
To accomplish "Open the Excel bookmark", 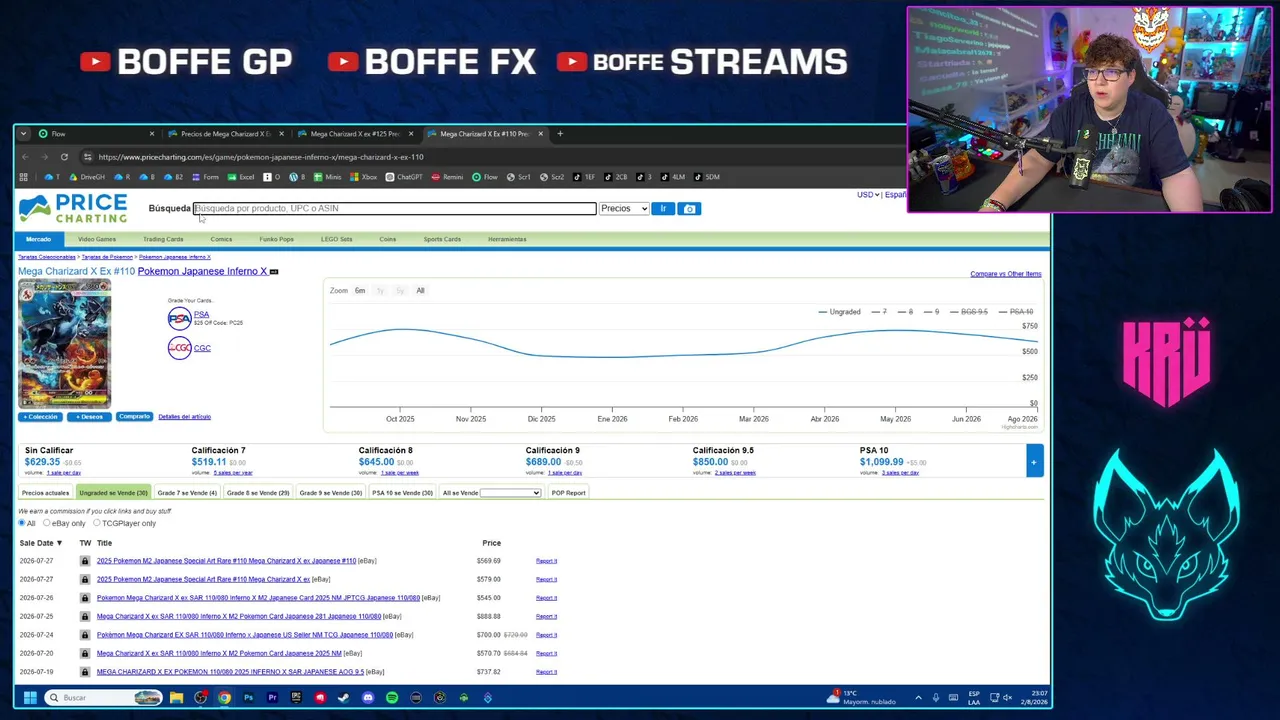I will coord(241,177).
